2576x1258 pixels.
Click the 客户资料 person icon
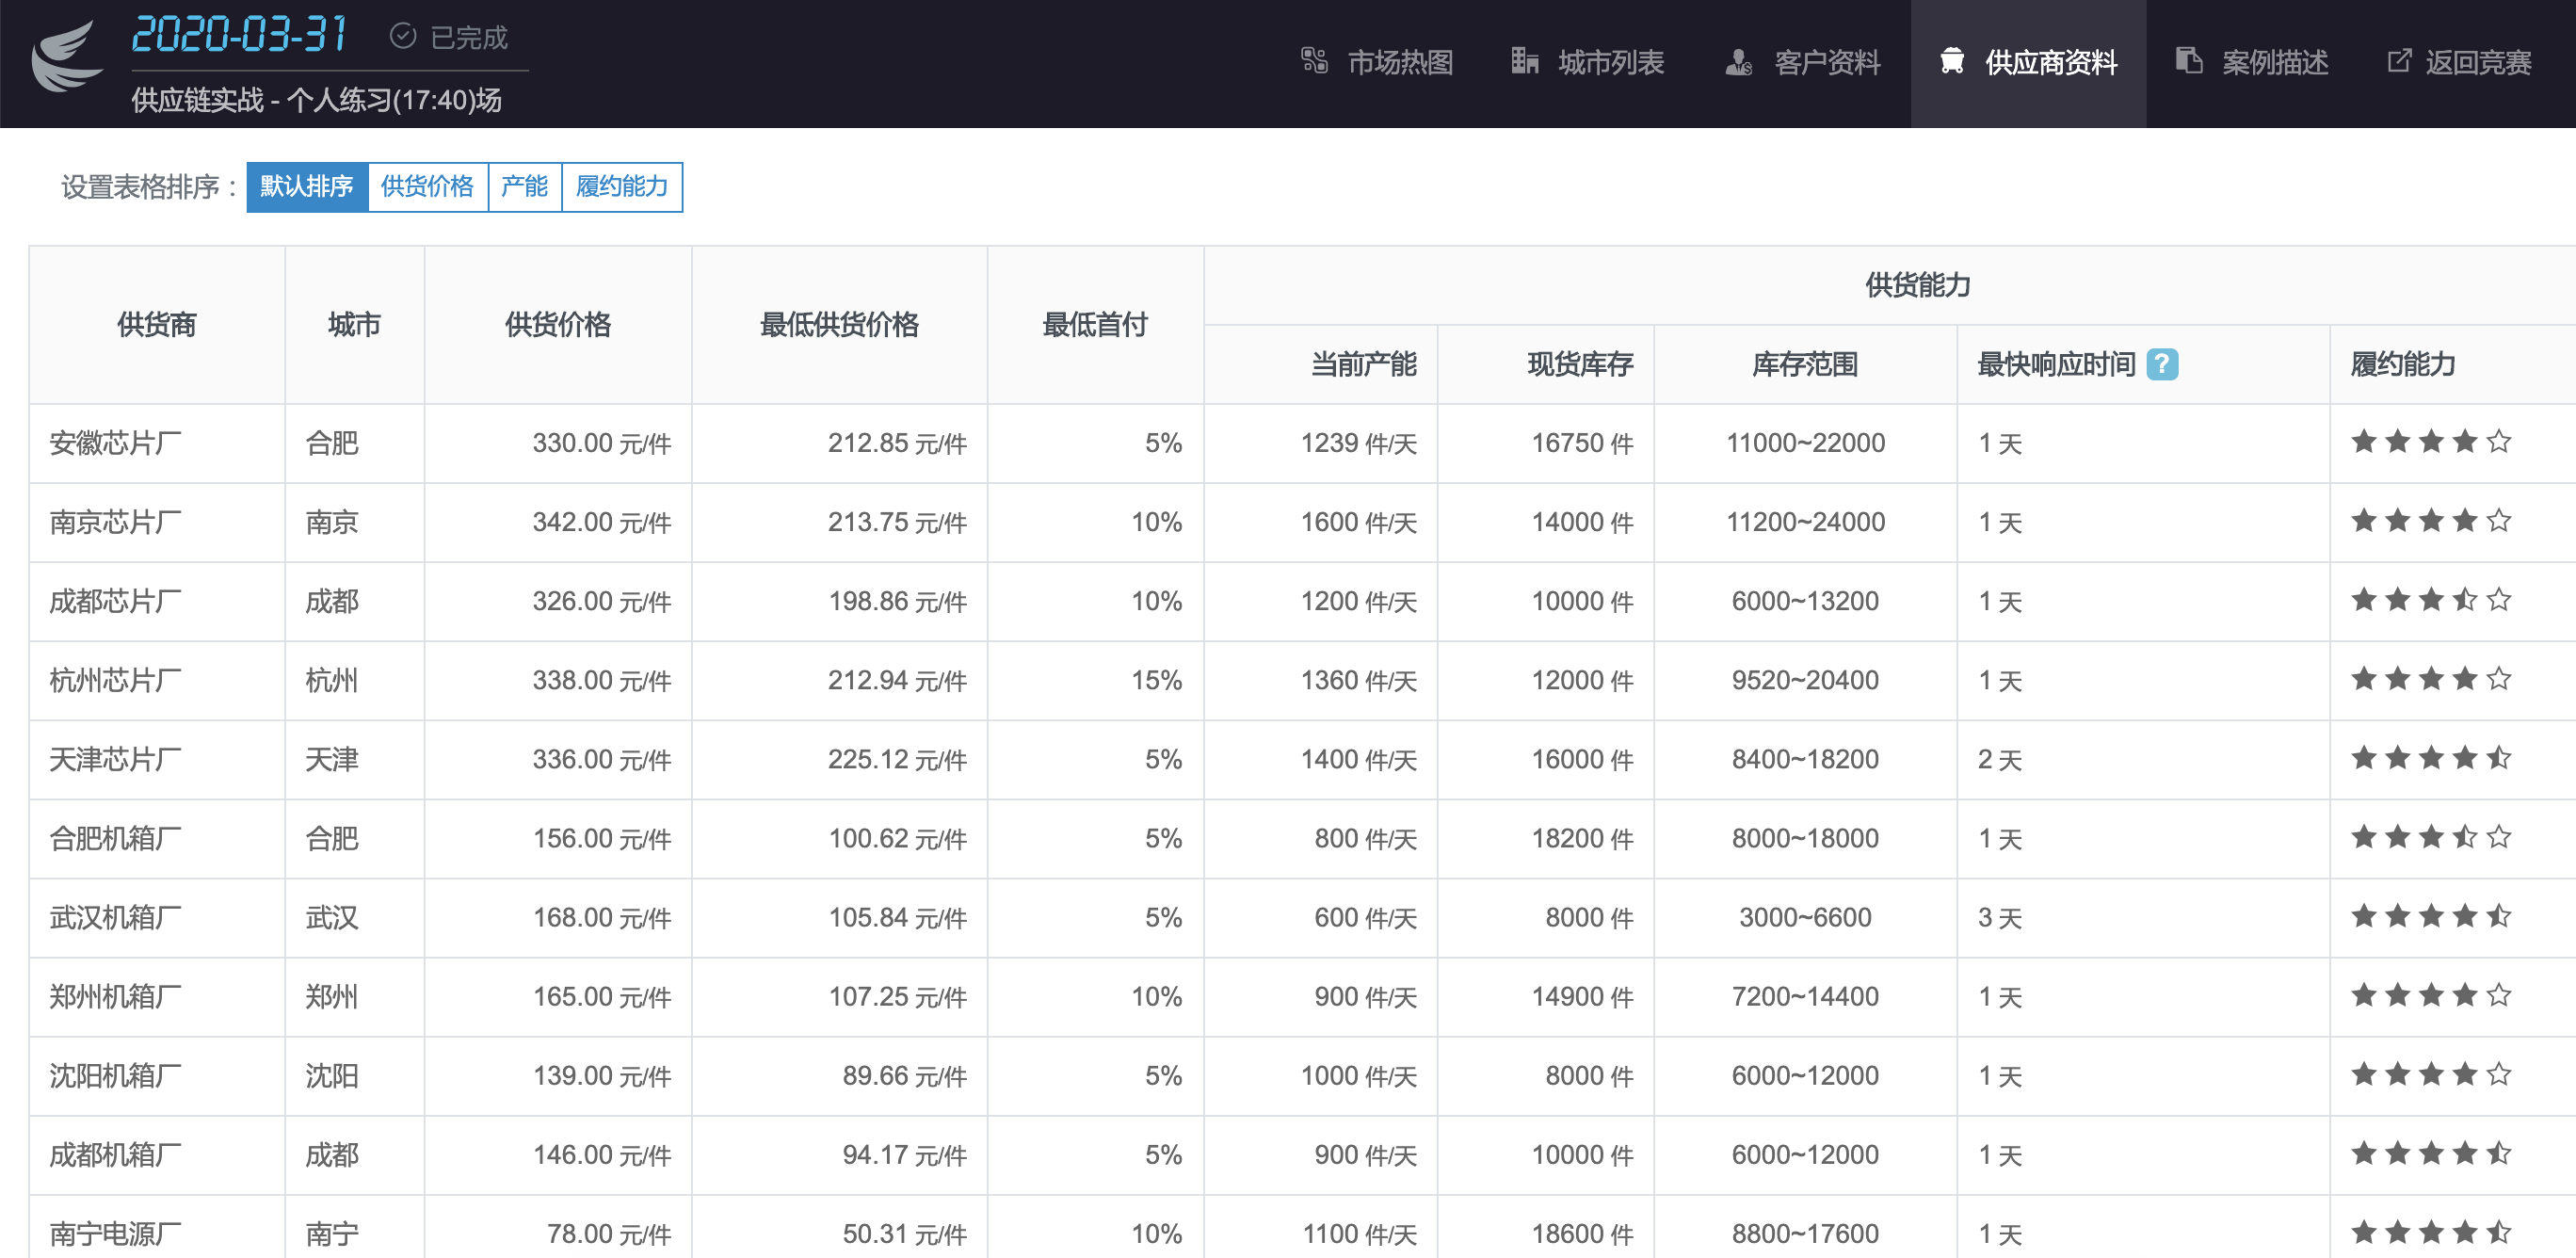(1738, 62)
